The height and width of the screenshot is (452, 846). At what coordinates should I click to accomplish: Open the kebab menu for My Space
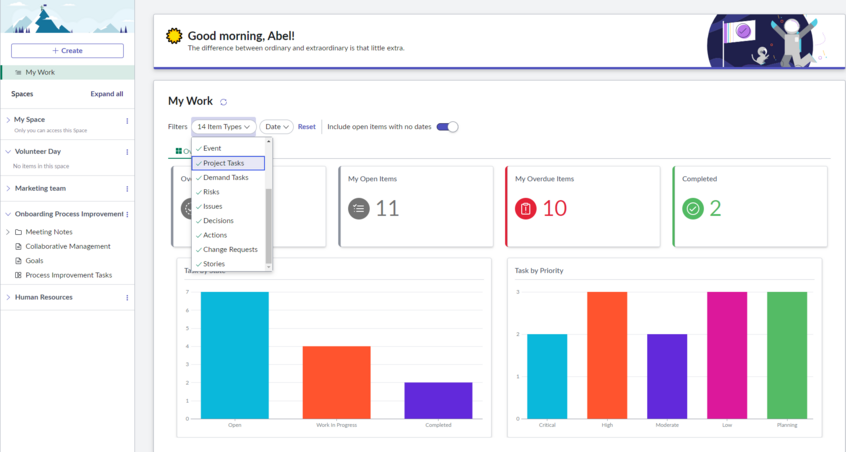[127, 121]
